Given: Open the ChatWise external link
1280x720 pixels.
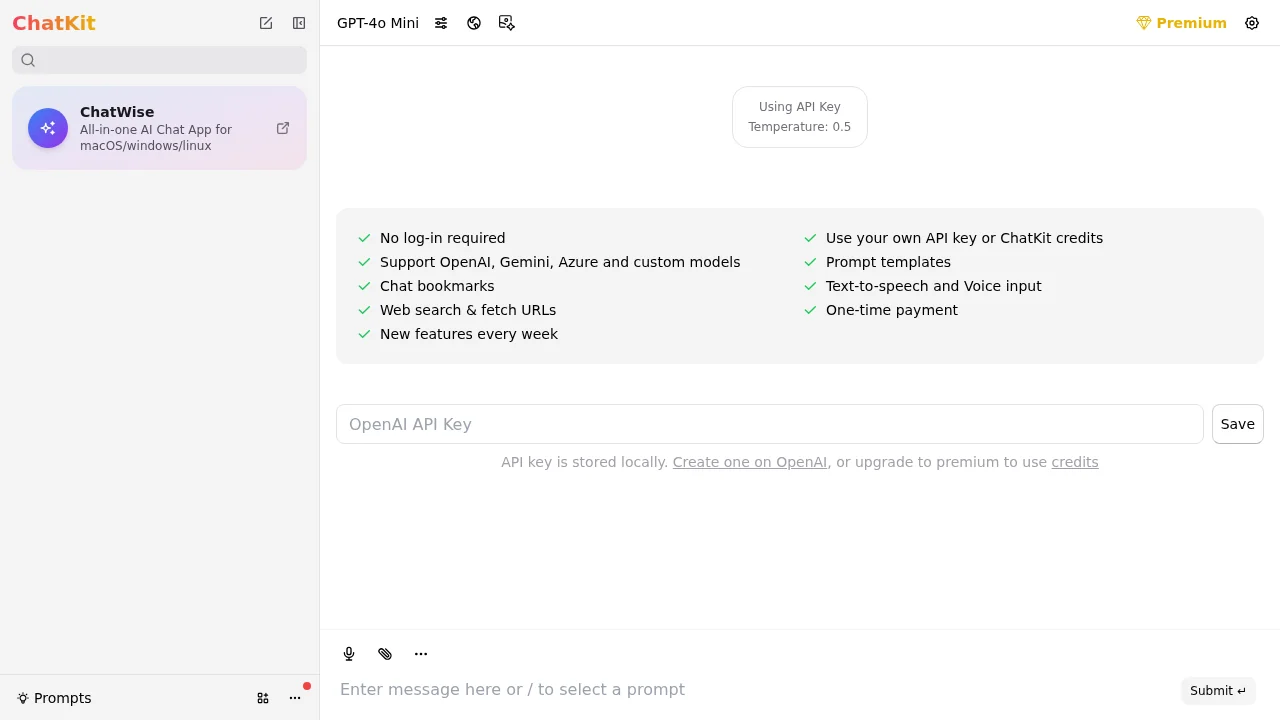Looking at the screenshot, I should [283, 128].
